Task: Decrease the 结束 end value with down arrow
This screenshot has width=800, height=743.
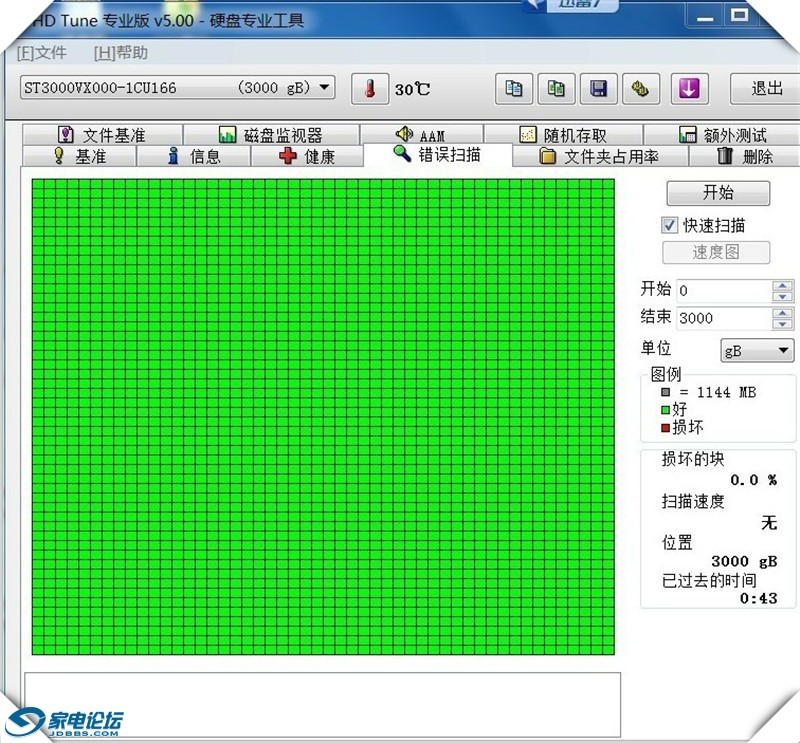Action: coord(783,323)
